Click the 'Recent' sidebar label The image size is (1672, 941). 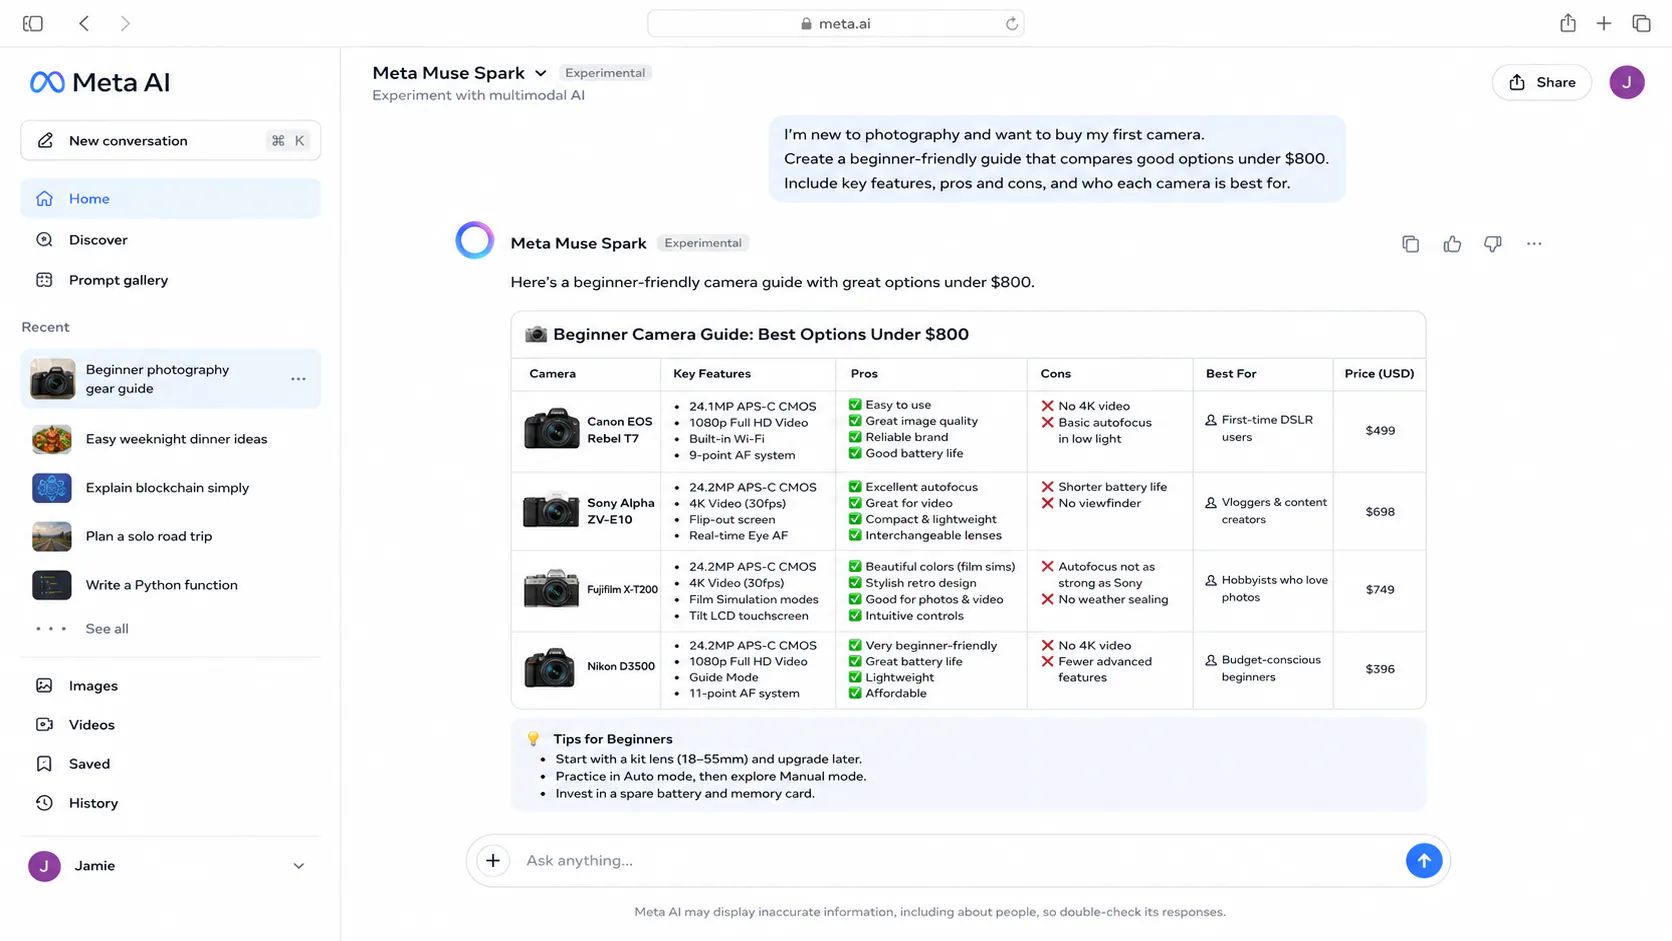[46, 327]
